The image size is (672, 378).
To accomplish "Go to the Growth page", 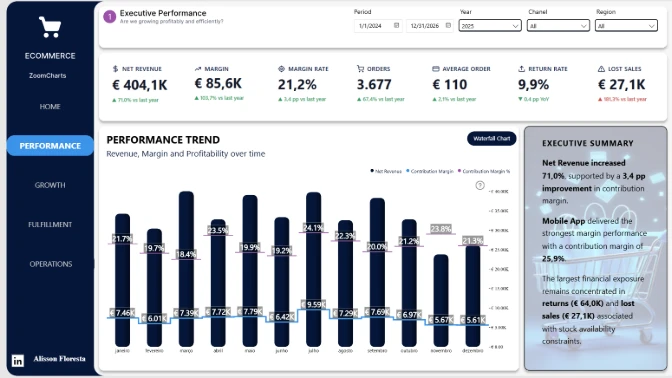I will (x=50, y=185).
